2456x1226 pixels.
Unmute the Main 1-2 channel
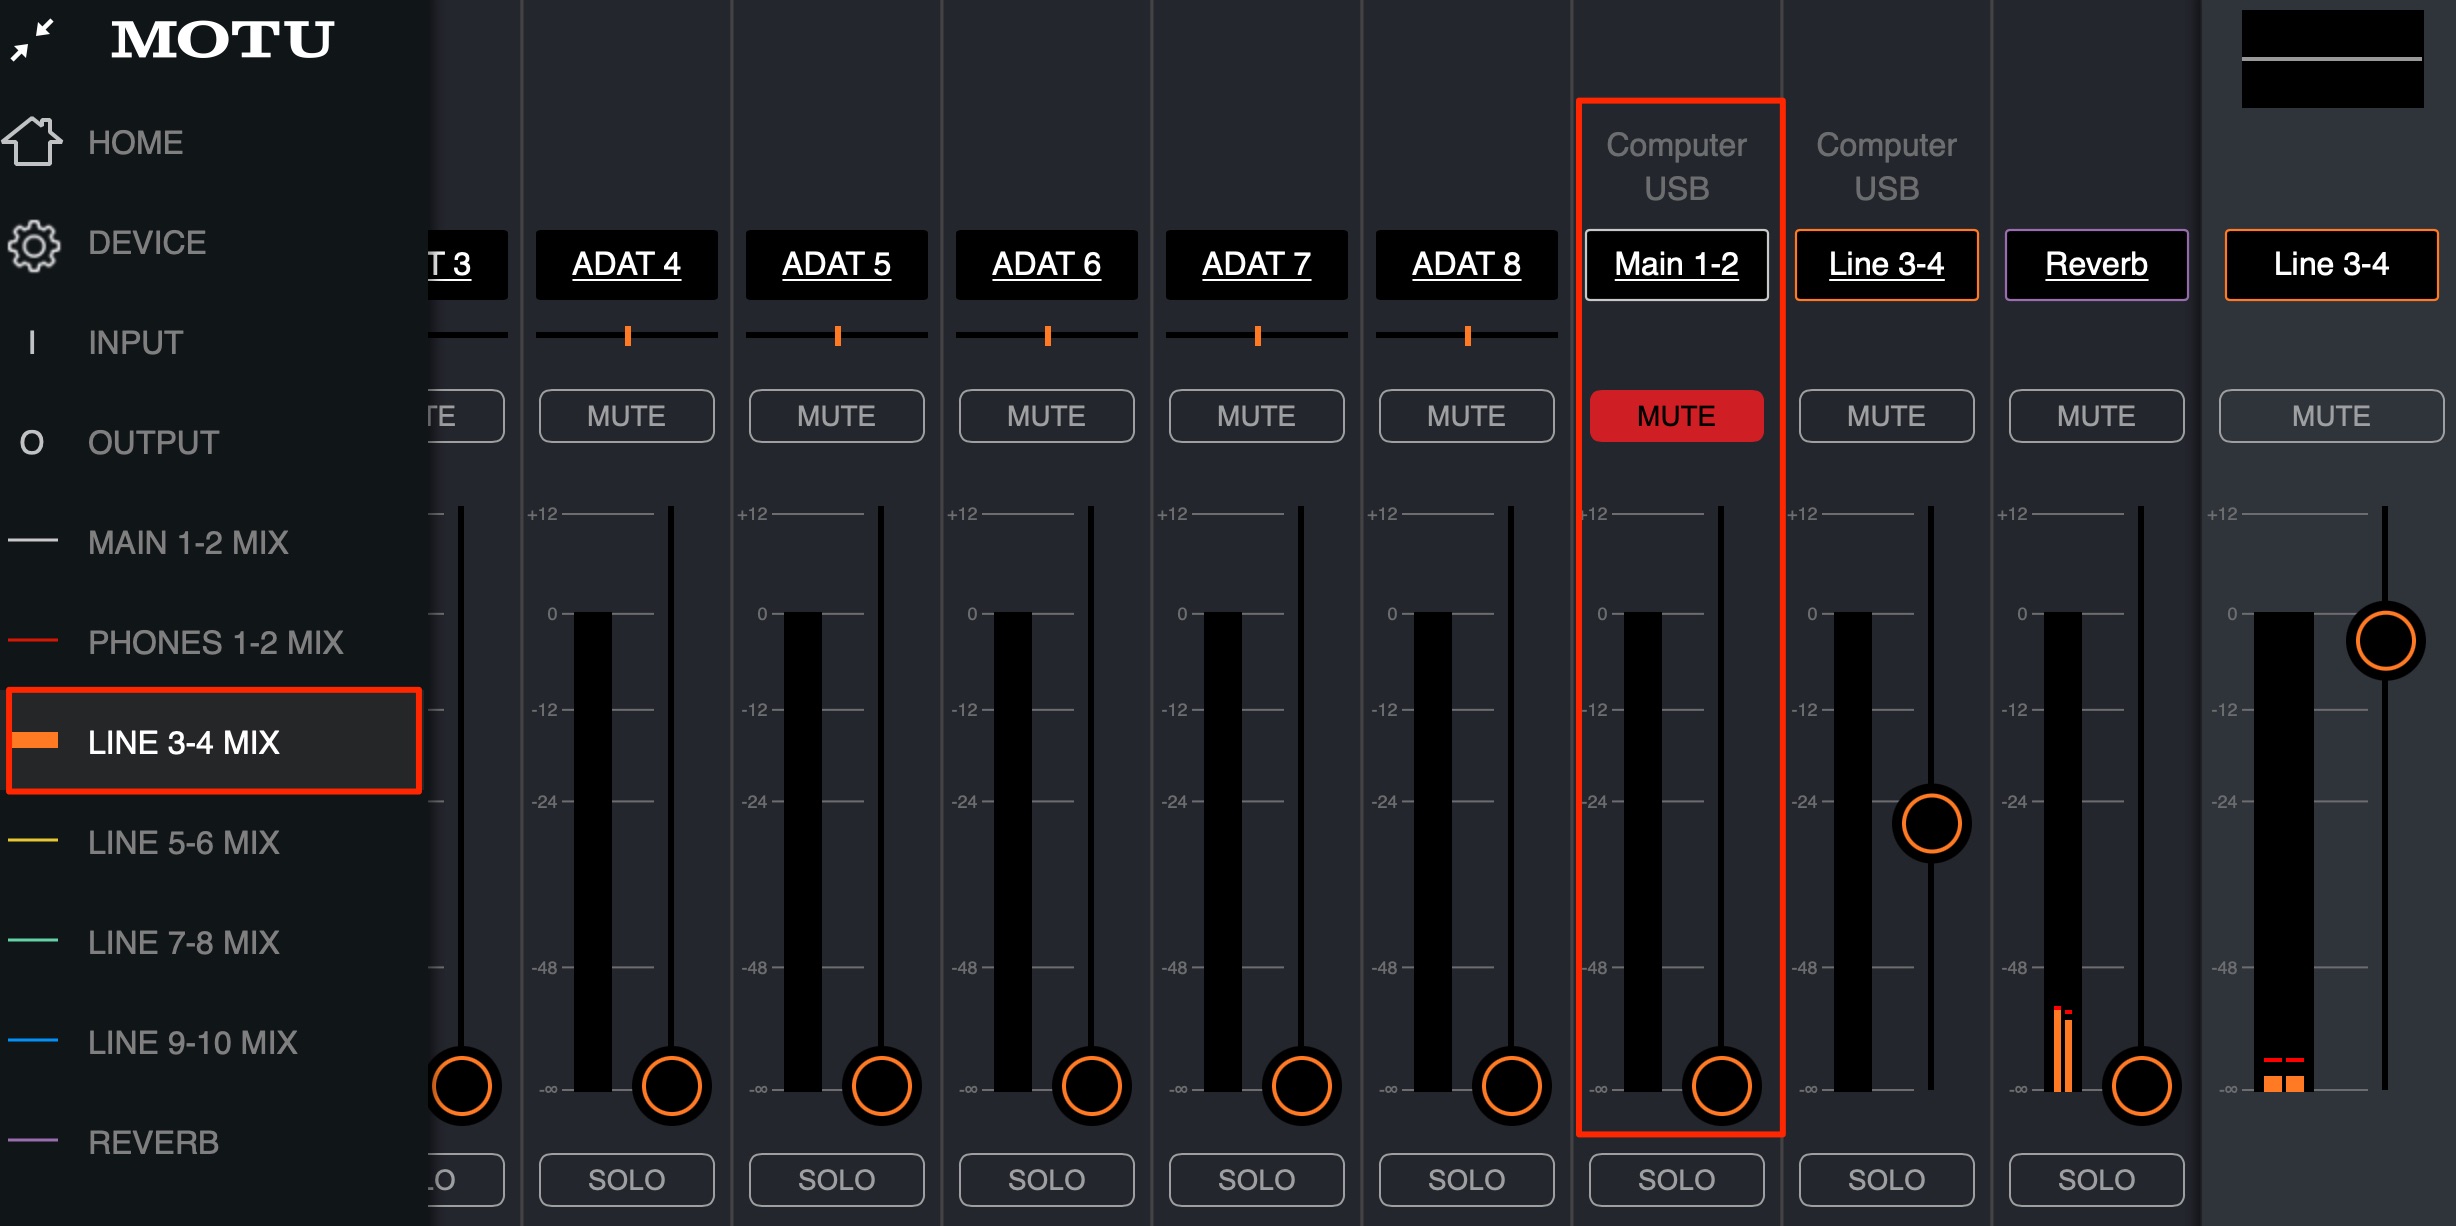(x=1676, y=416)
